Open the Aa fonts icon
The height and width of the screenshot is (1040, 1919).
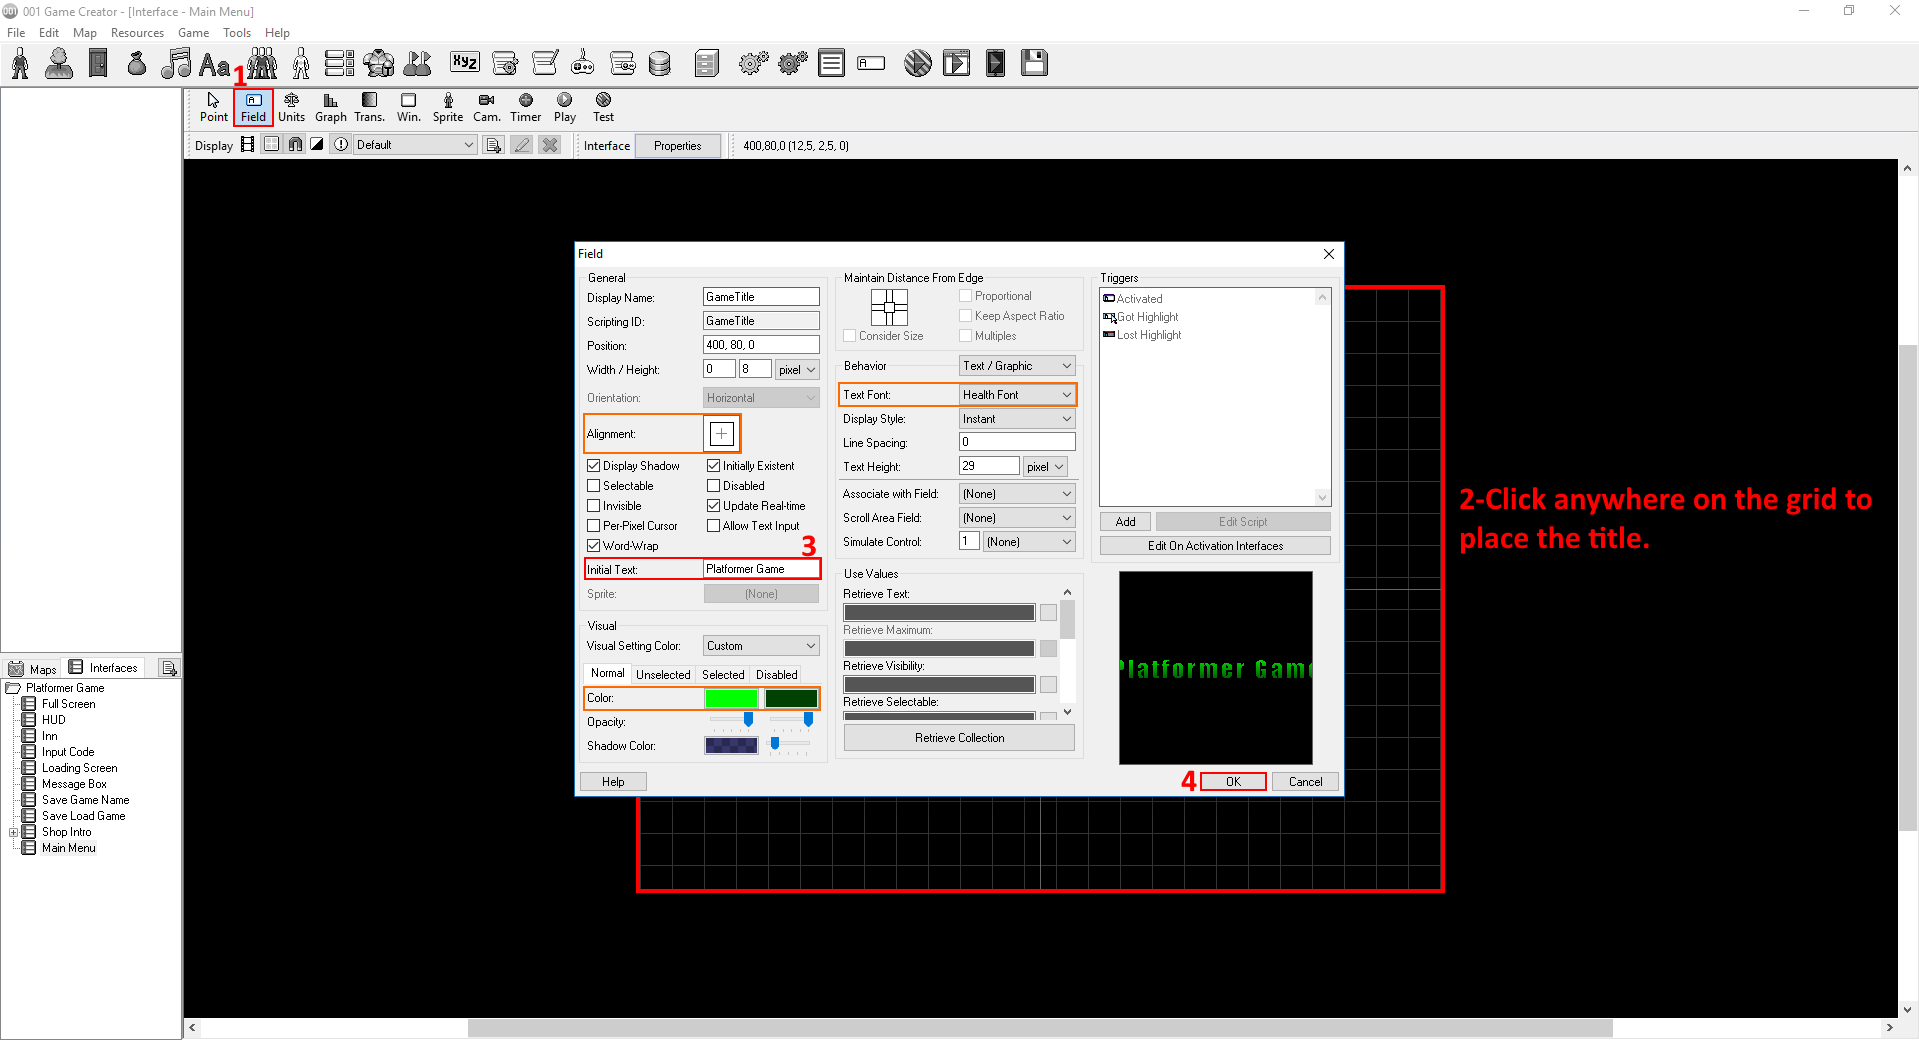coord(214,64)
